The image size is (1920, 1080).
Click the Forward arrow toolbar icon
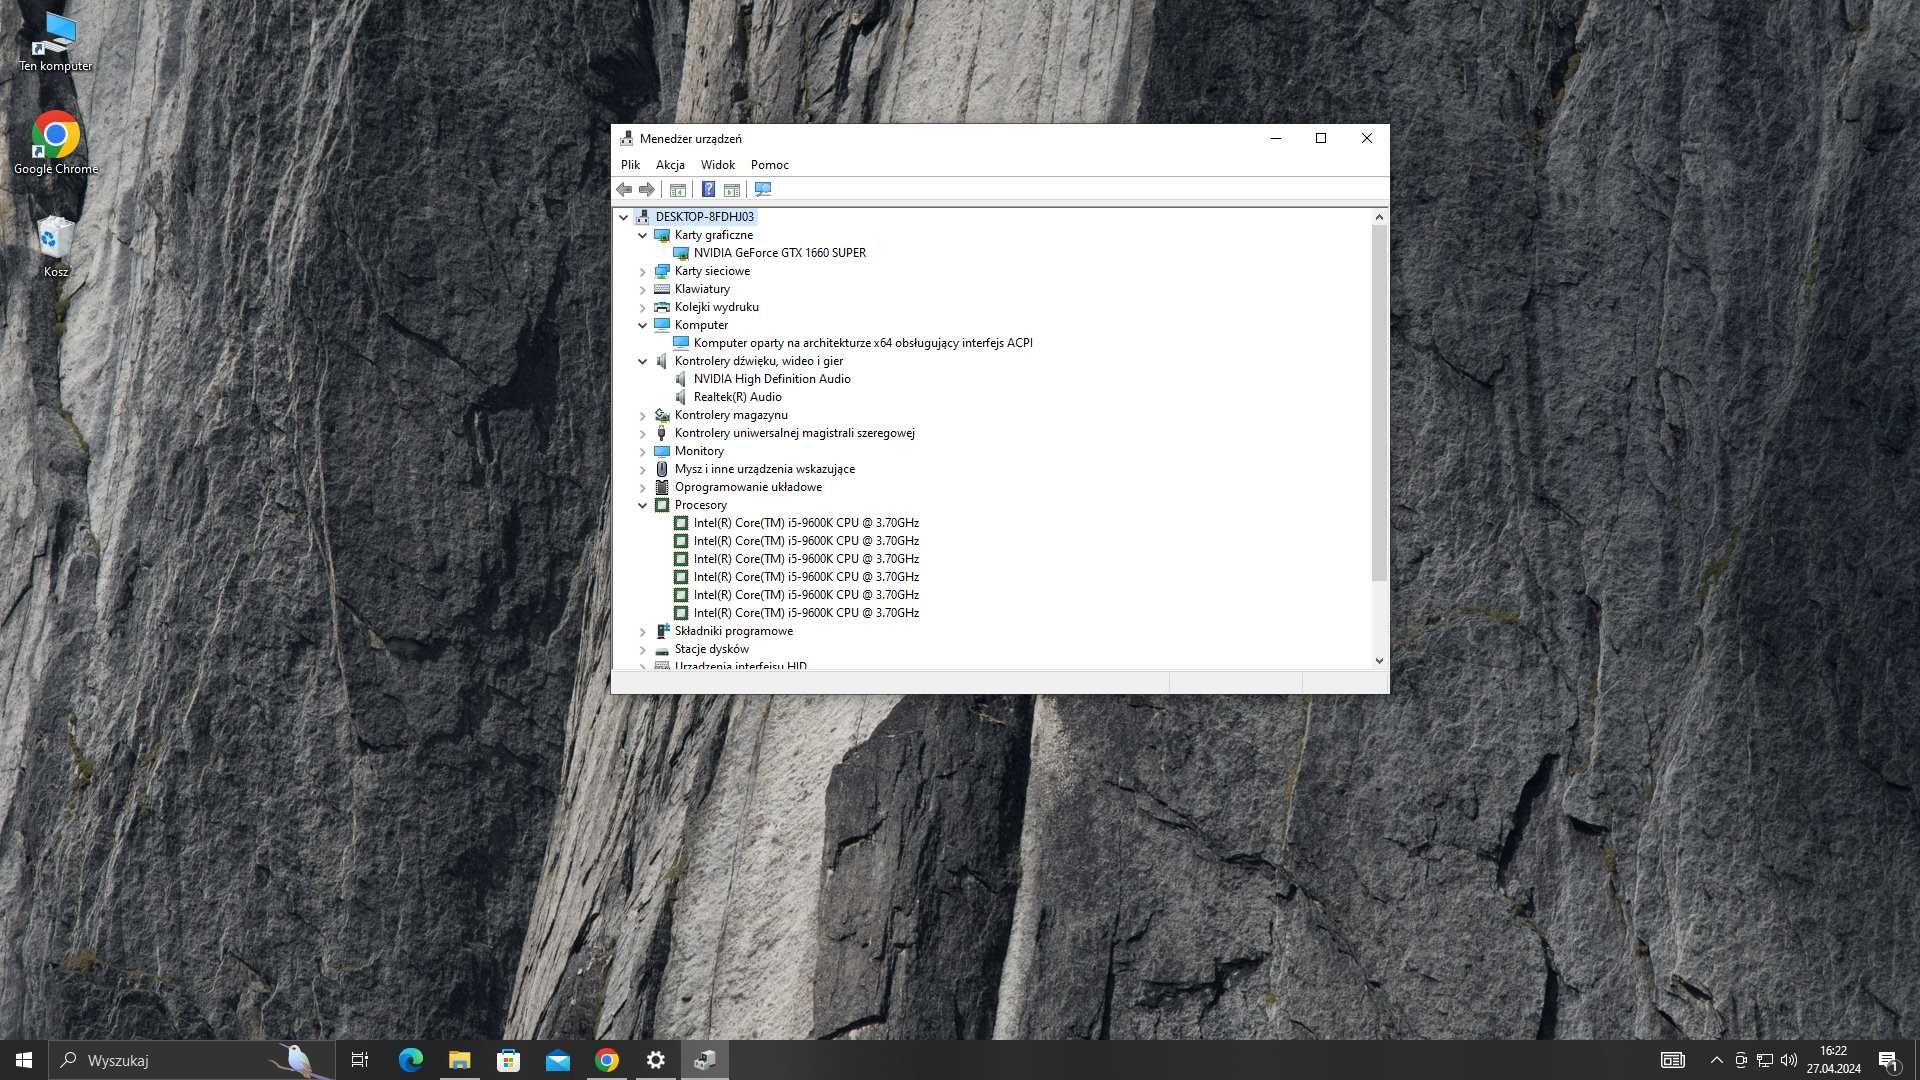coord(647,190)
